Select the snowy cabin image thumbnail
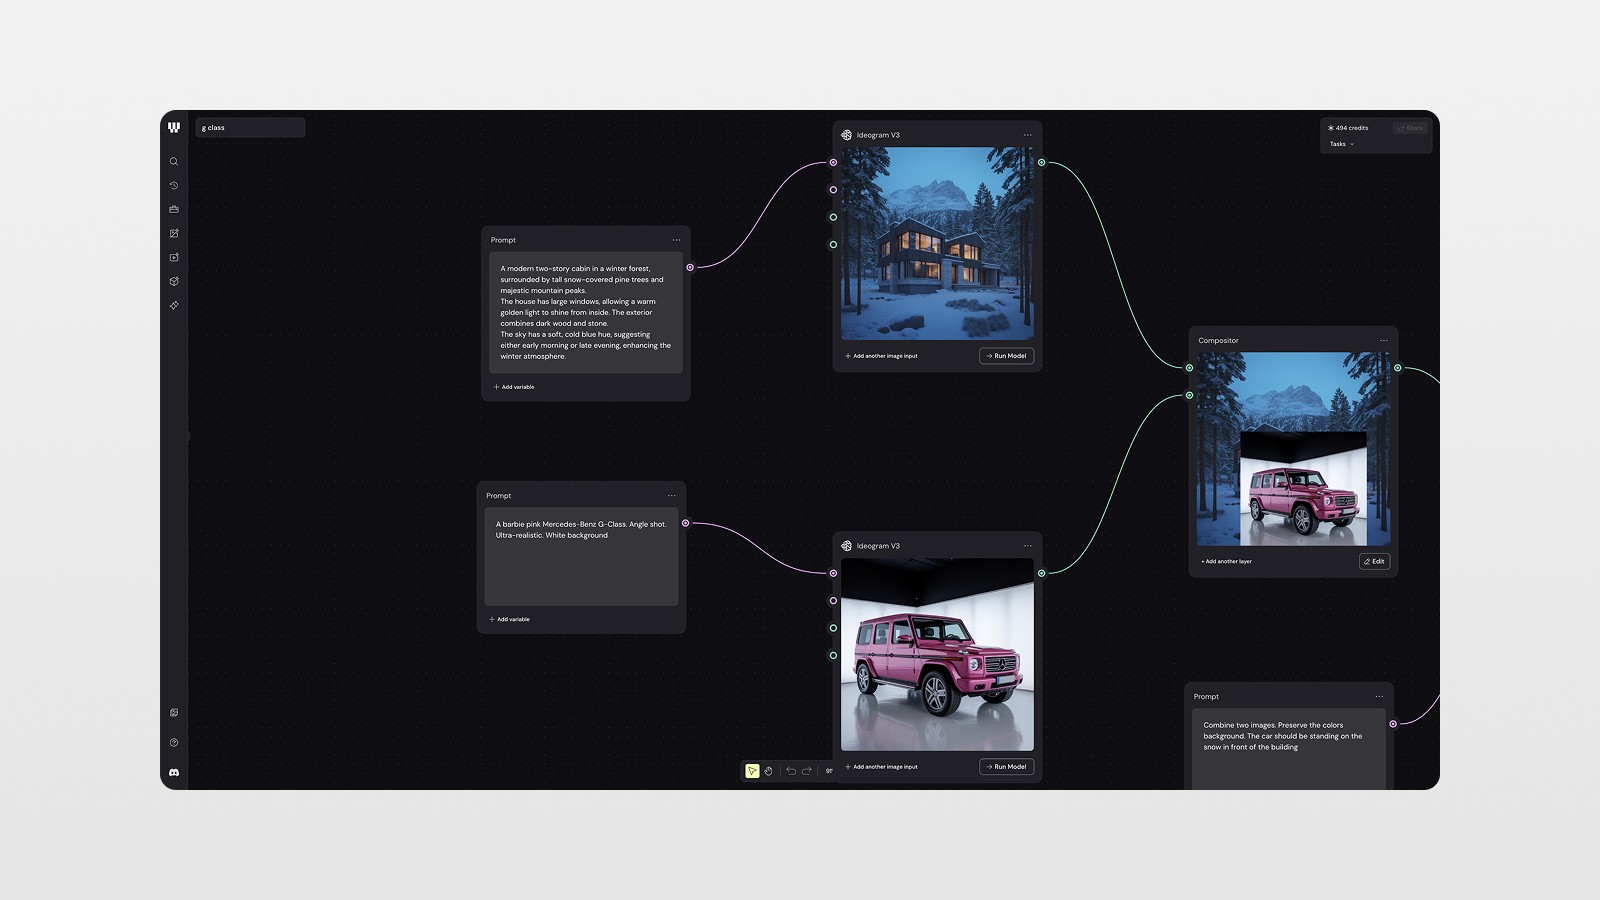Image resolution: width=1600 pixels, height=900 pixels. pos(937,244)
